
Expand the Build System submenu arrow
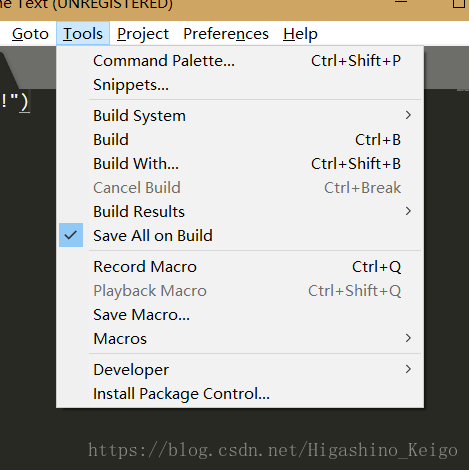coord(408,115)
